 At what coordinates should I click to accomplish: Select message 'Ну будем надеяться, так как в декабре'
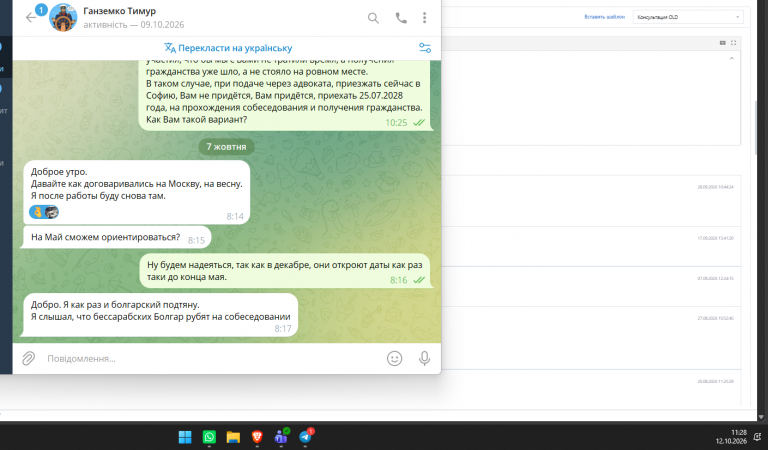point(285,271)
